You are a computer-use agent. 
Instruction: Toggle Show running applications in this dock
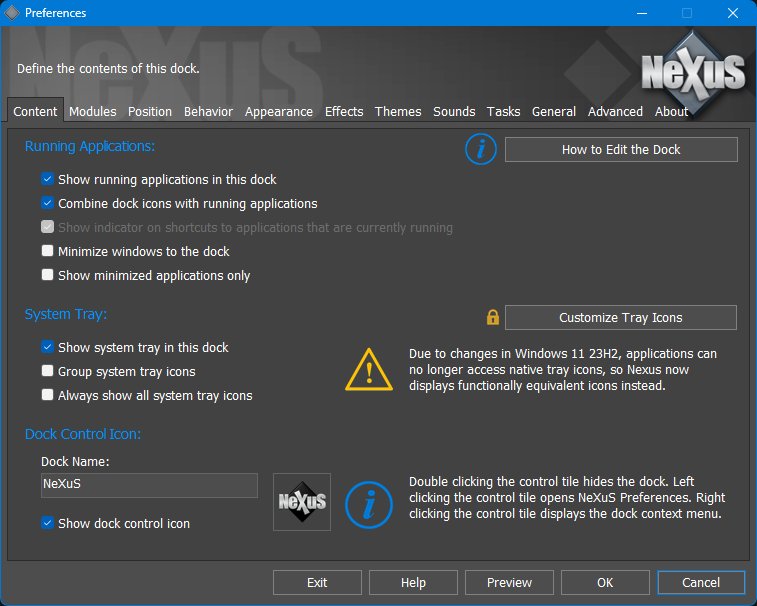point(47,179)
